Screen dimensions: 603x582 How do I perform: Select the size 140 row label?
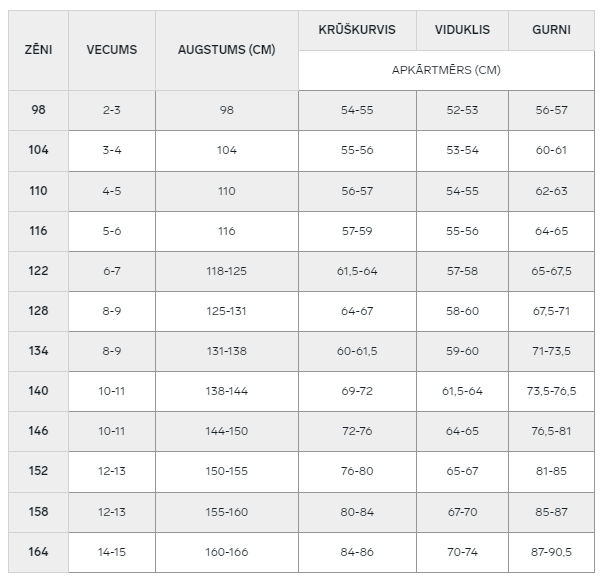point(38,391)
